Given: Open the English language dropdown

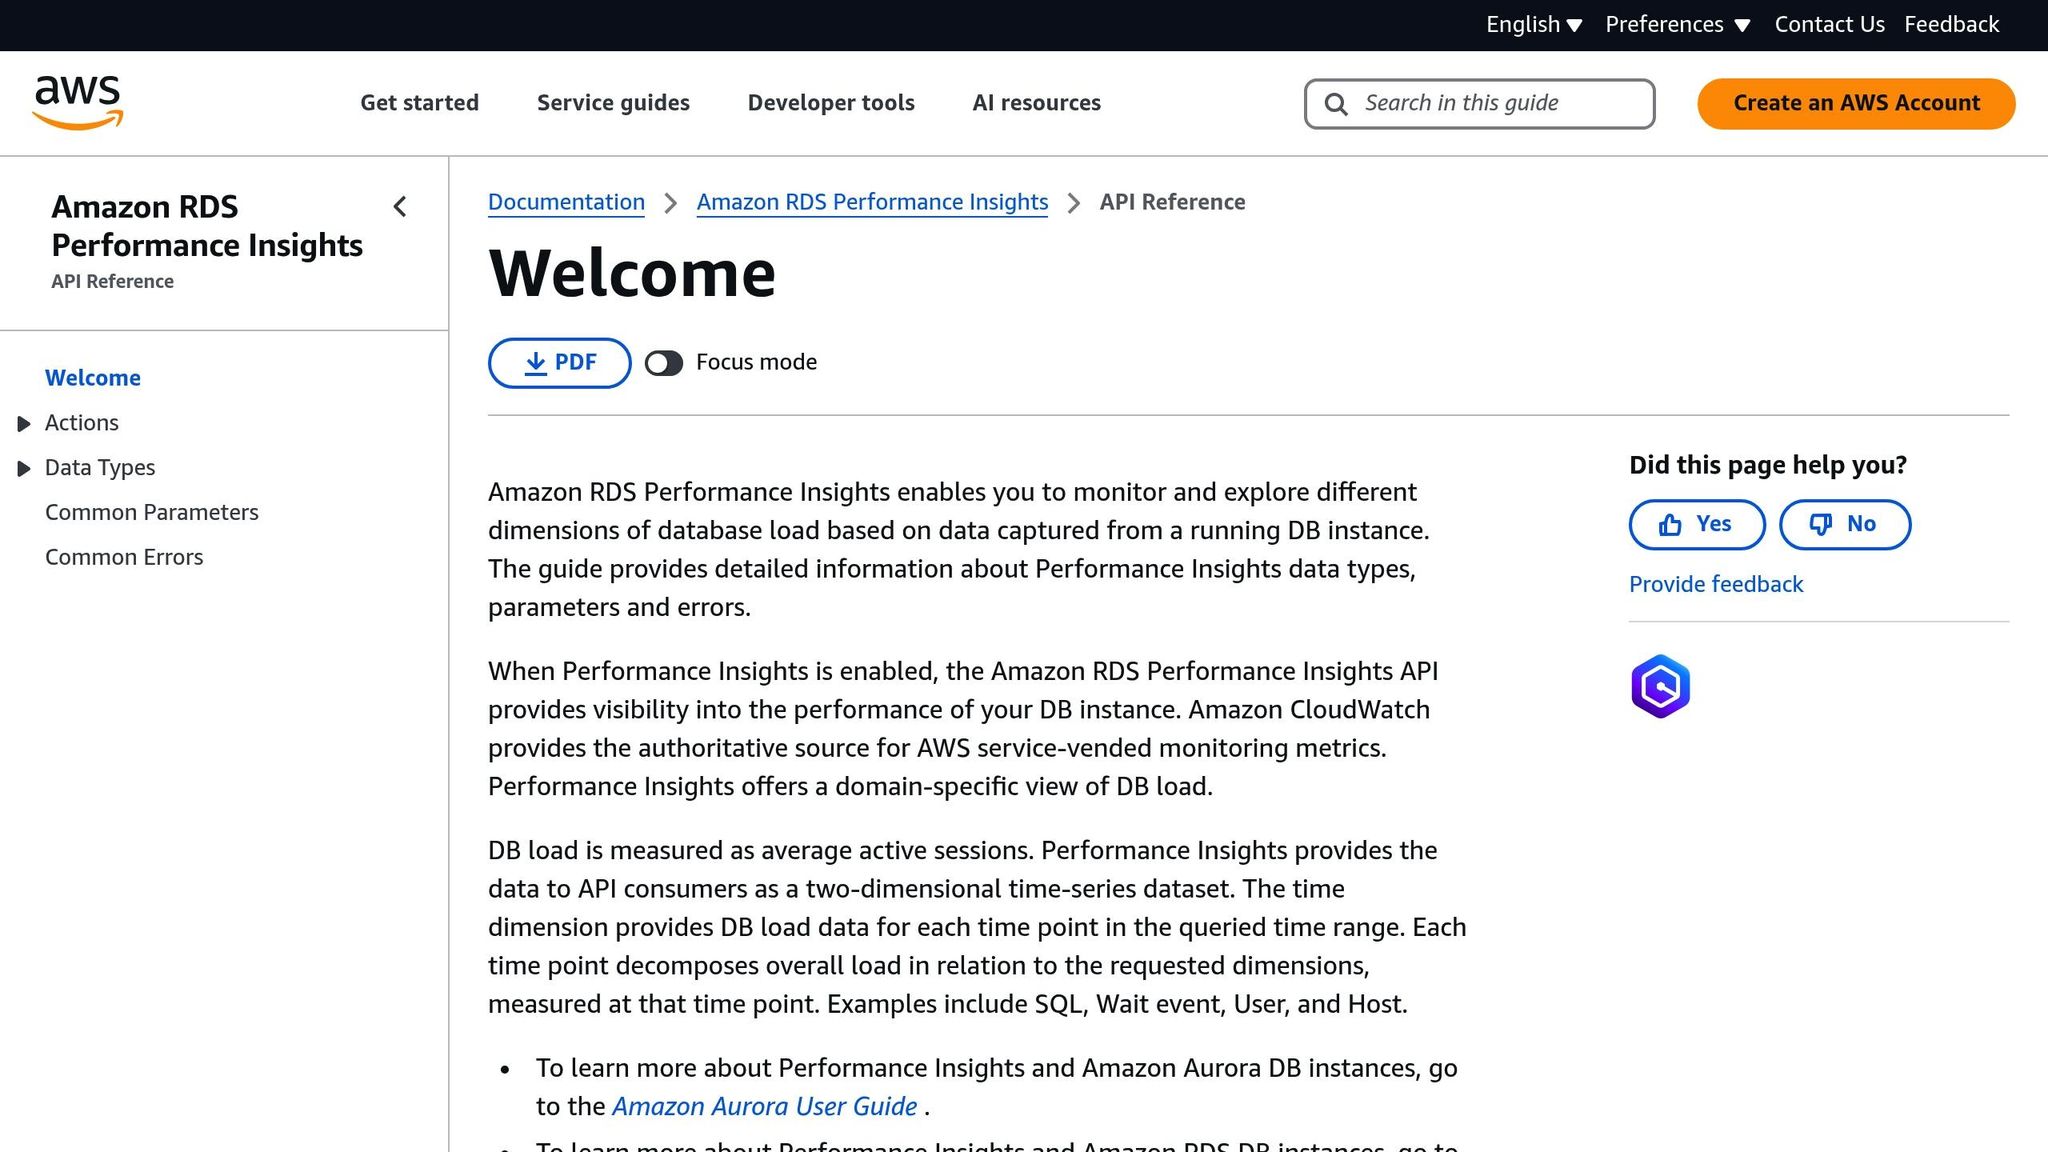Looking at the screenshot, I should 1534,25.
